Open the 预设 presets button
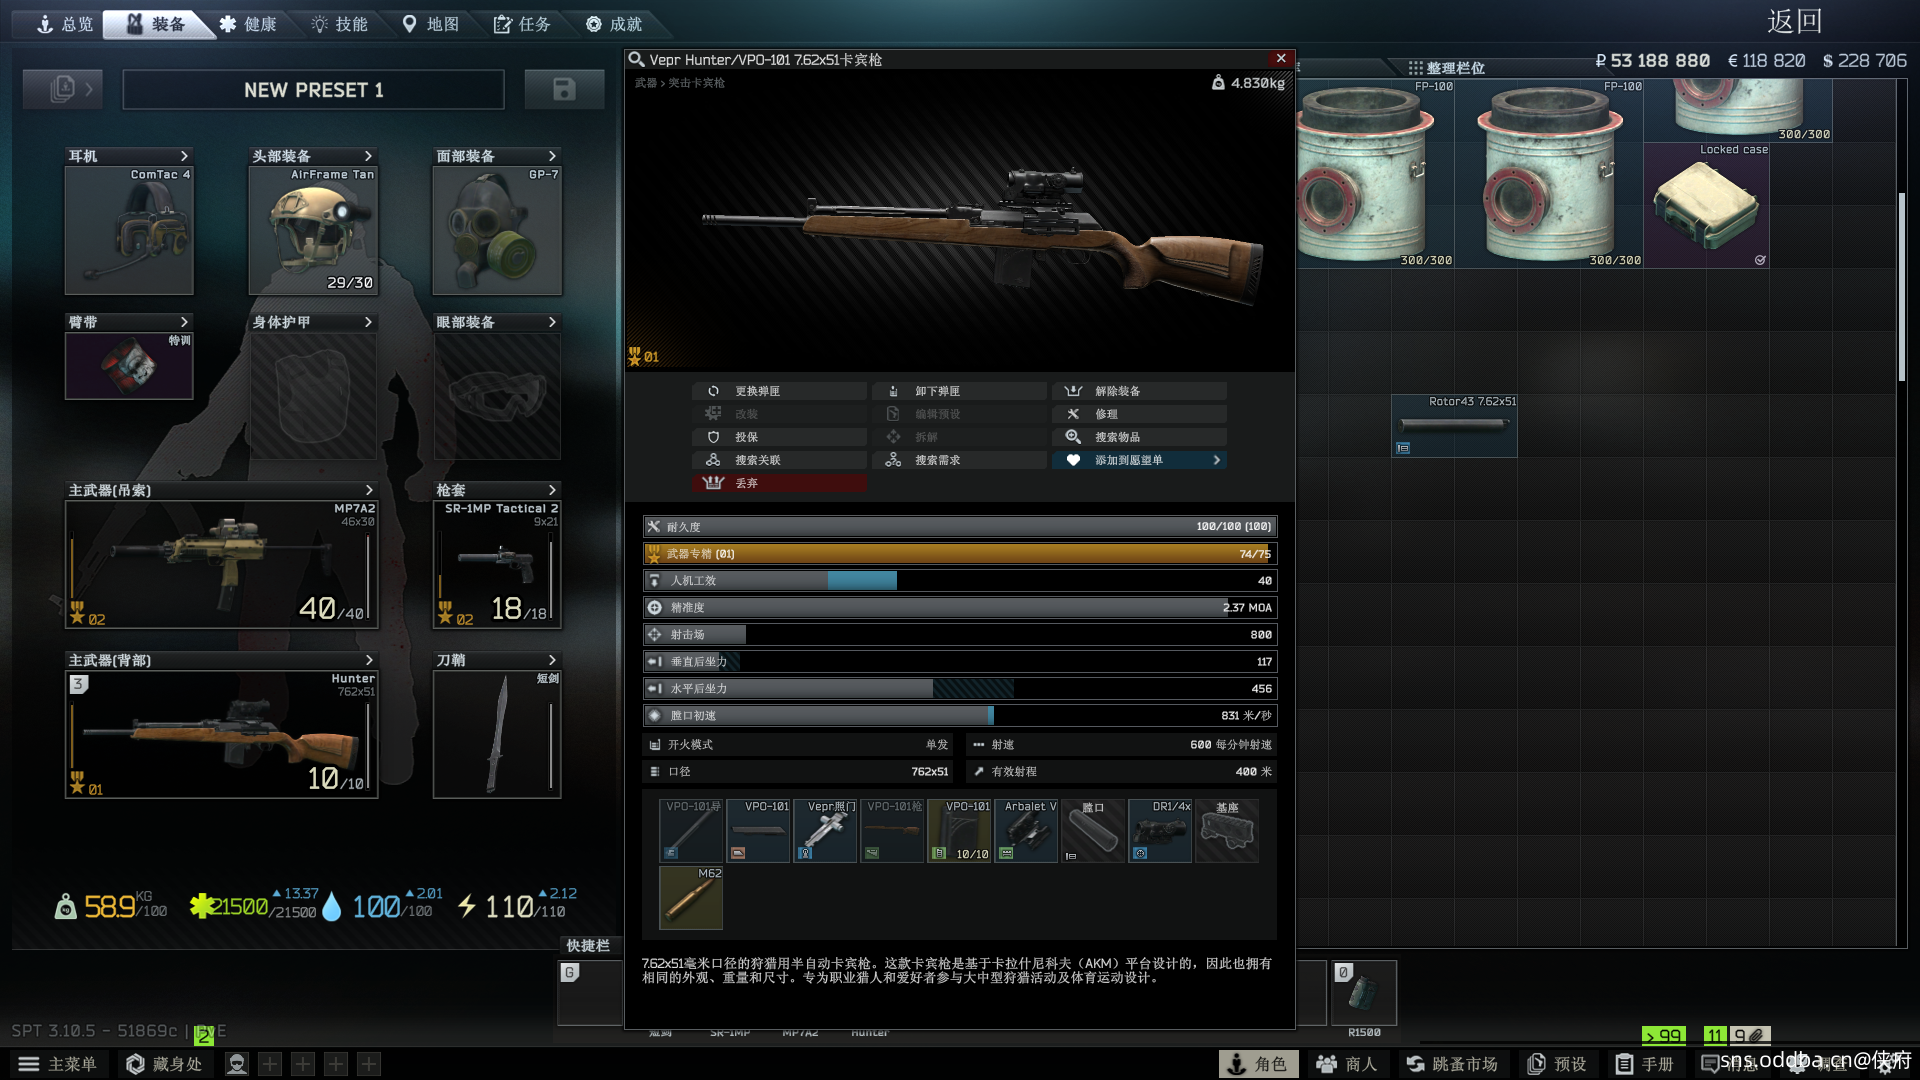The height and width of the screenshot is (1080, 1920). (1558, 1064)
